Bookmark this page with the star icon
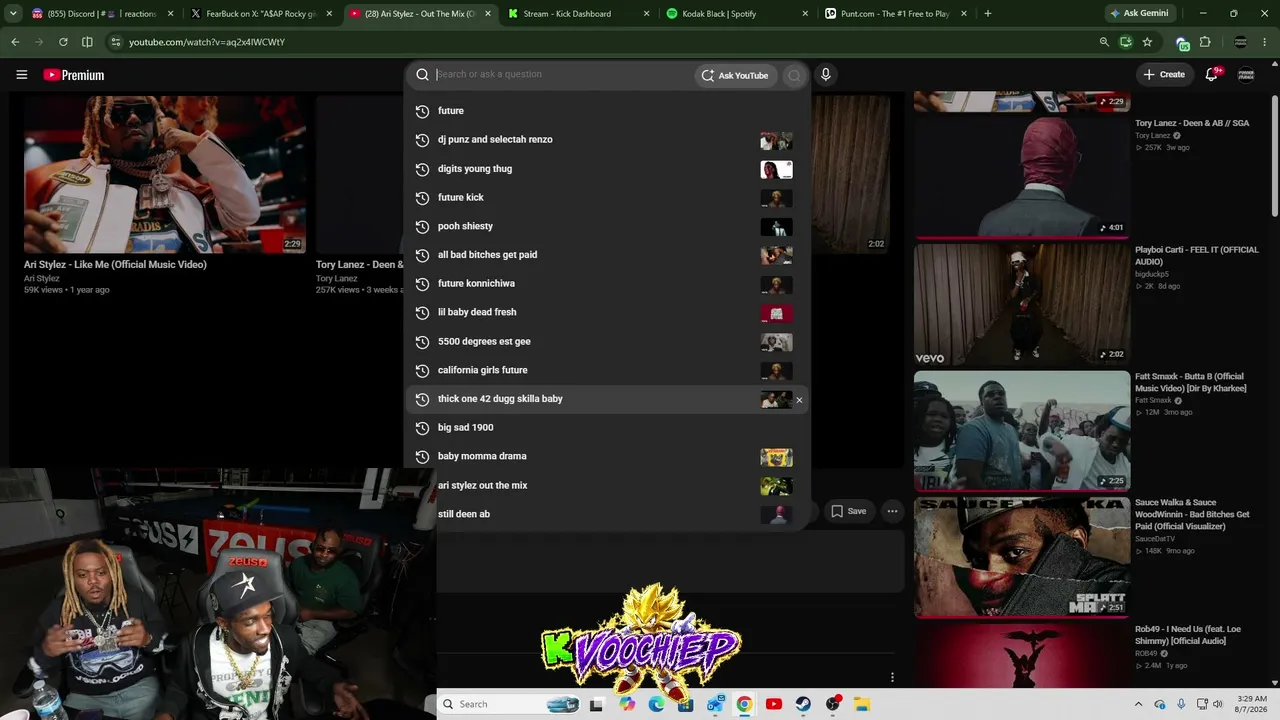 [x=1147, y=42]
